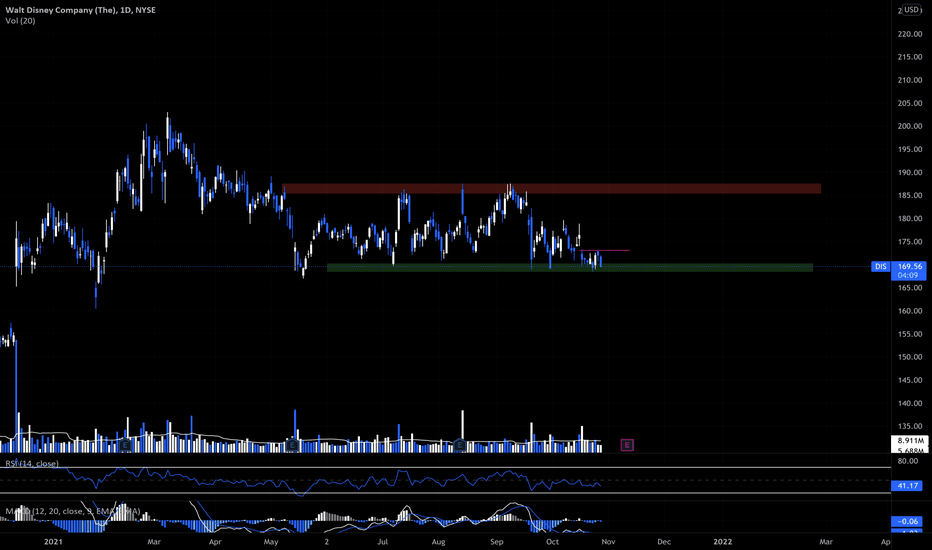Click the 80.00 RSI scale label
This screenshot has width=932, height=550.
point(908,461)
